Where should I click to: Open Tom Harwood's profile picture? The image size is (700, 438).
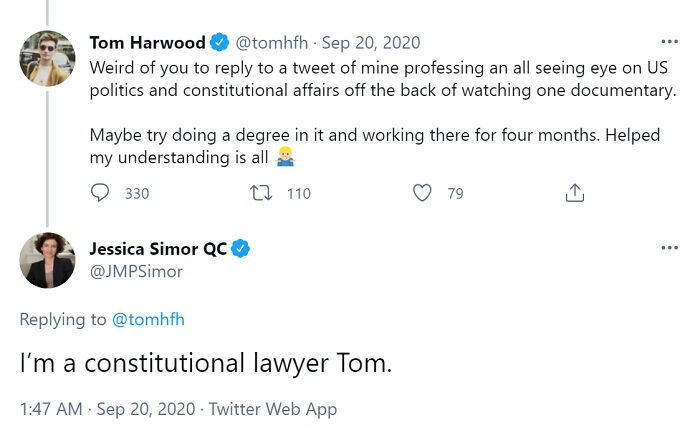pos(47,59)
